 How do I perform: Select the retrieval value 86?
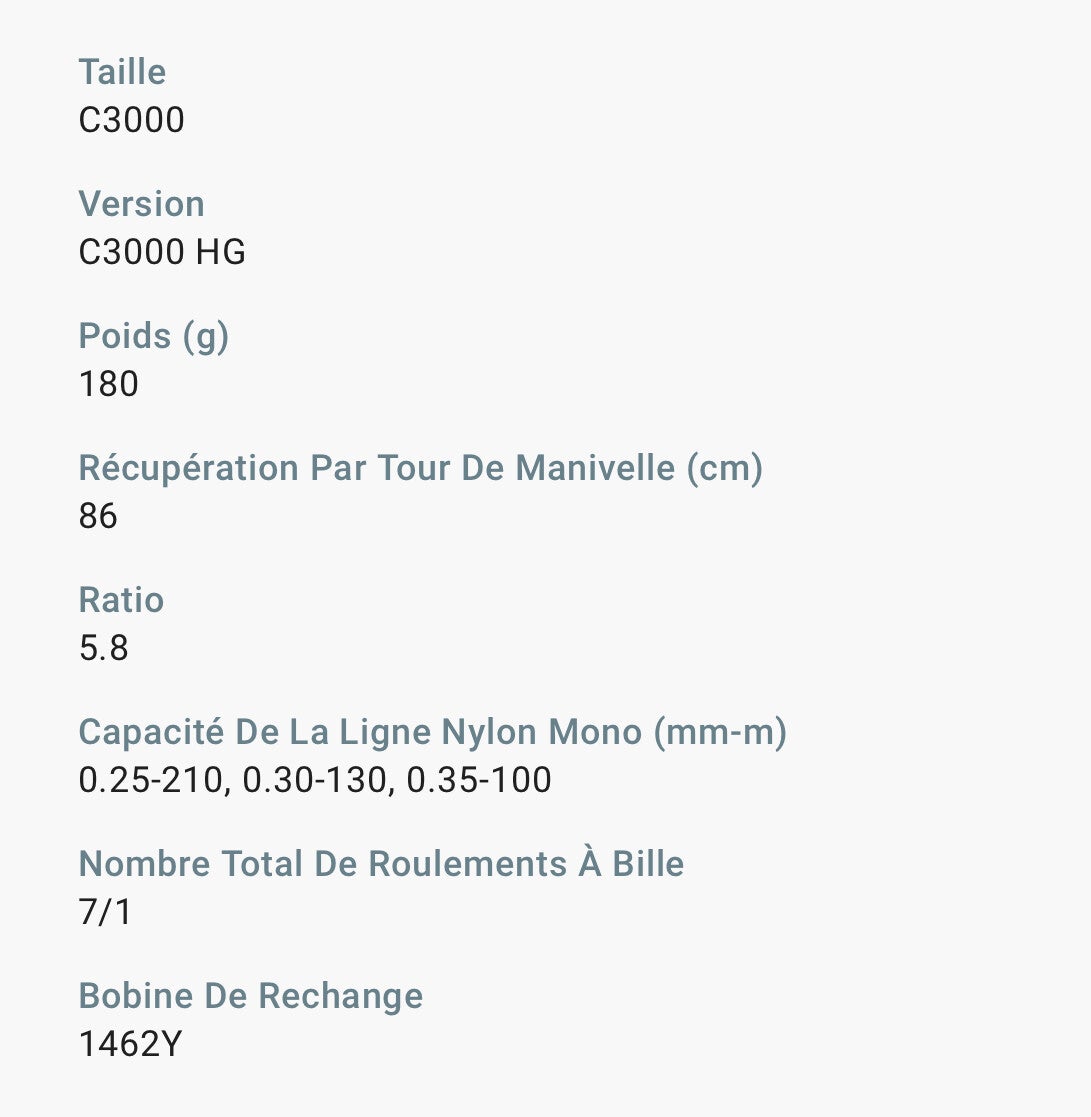pyautogui.click(x=98, y=516)
